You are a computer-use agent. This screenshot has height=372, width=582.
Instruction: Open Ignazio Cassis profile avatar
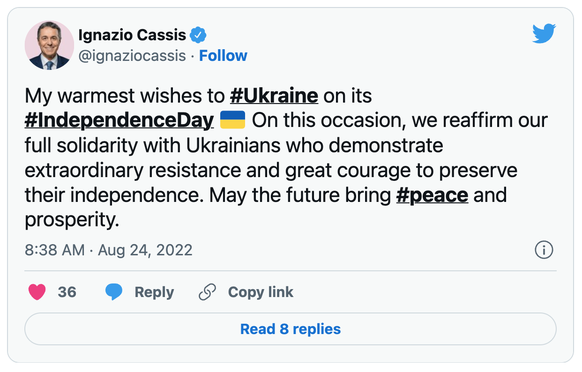point(49,45)
